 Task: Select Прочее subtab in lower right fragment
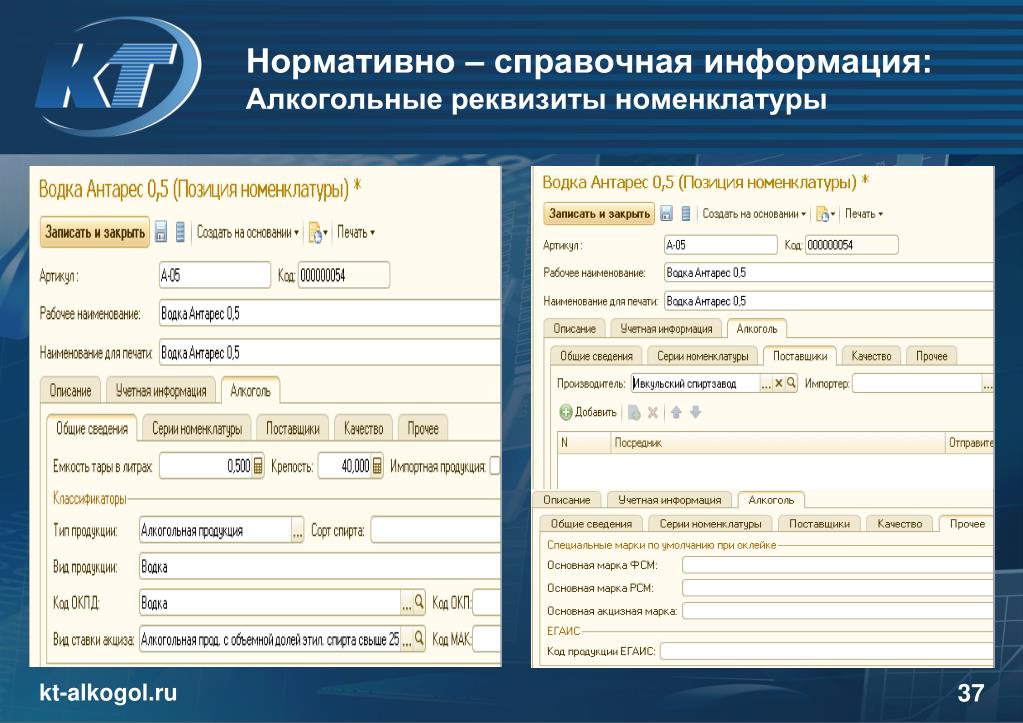pyautogui.click(x=967, y=523)
